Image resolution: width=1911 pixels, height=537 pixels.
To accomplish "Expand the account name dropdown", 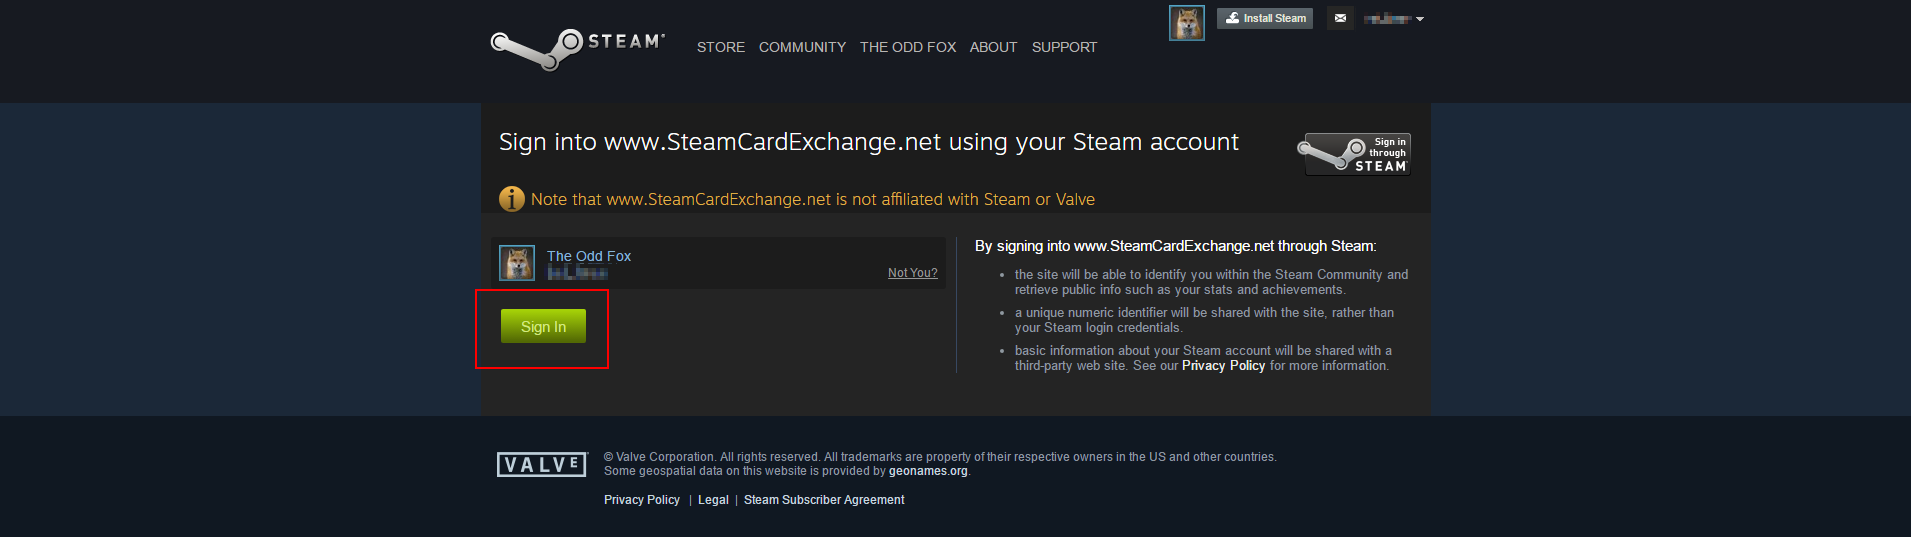I will pos(1394,19).
